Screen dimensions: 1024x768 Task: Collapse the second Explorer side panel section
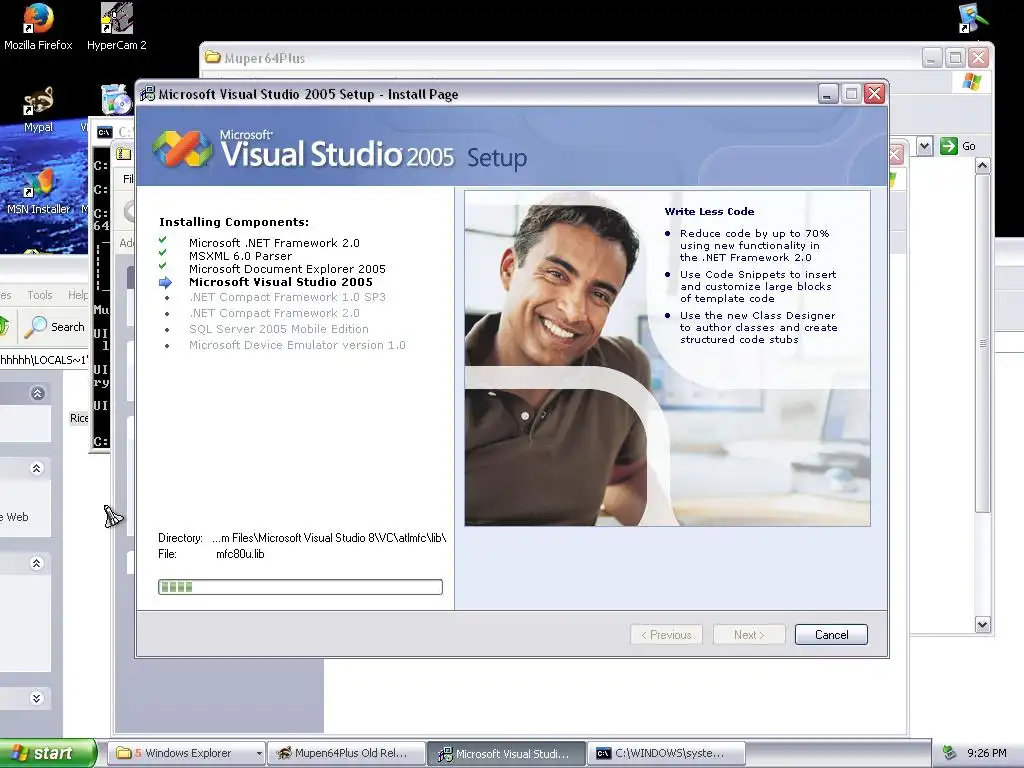point(37,468)
